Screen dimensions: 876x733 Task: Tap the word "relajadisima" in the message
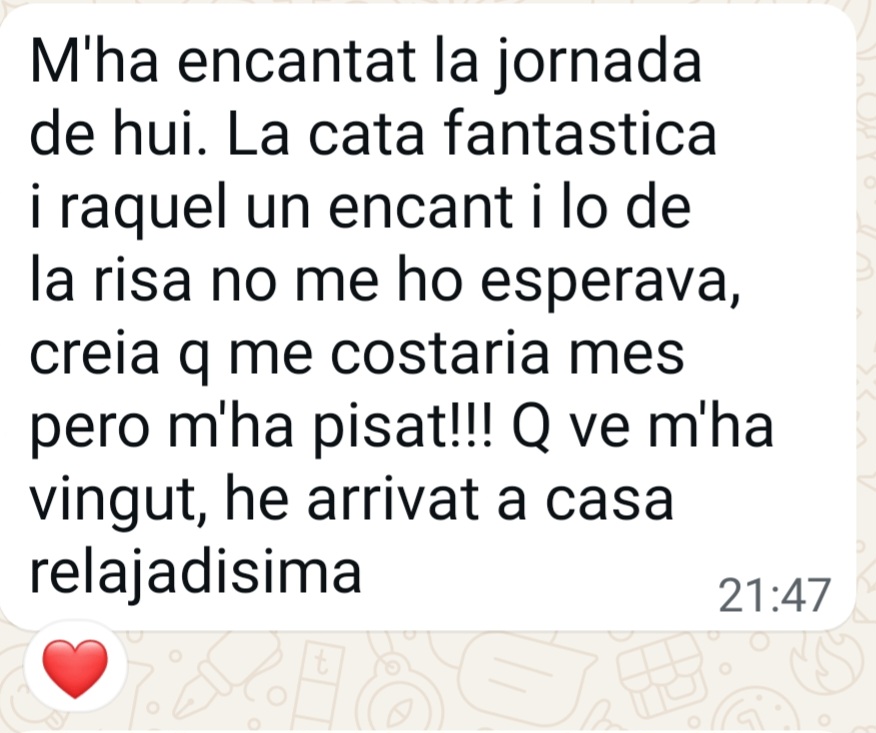click(x=196, y=574)
